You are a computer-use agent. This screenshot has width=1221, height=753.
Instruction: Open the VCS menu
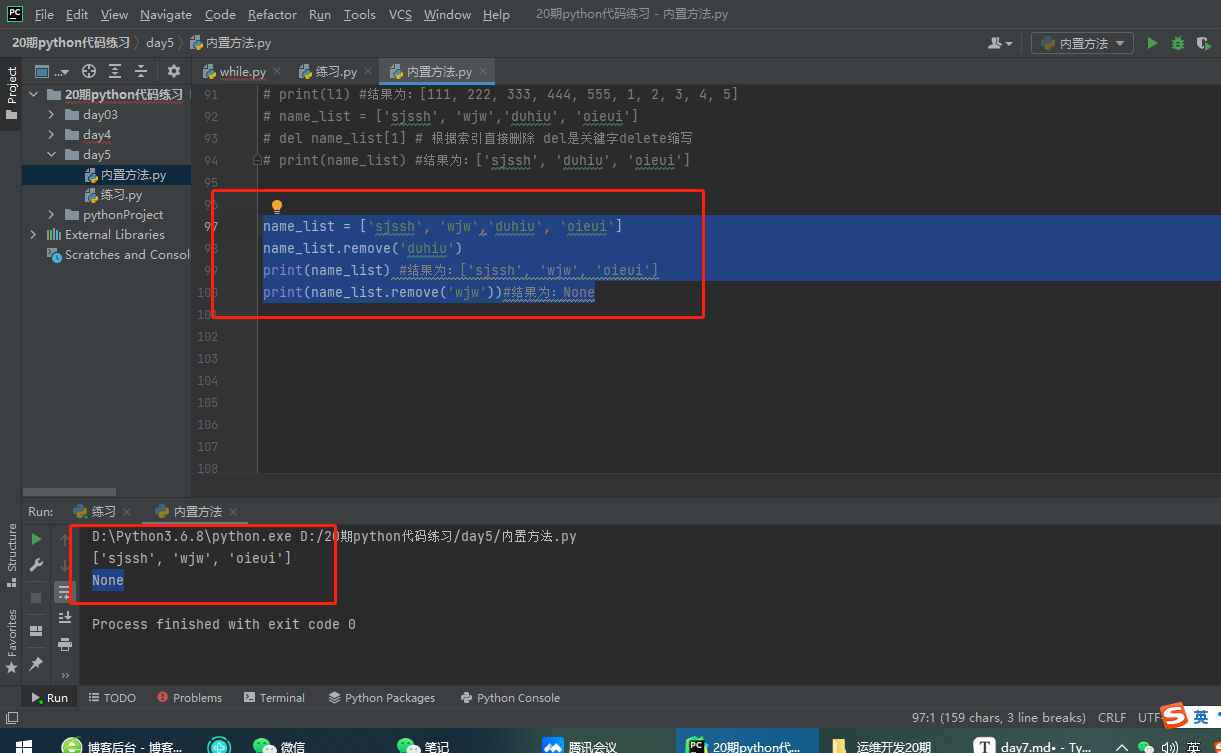click(x=400, y=14)
